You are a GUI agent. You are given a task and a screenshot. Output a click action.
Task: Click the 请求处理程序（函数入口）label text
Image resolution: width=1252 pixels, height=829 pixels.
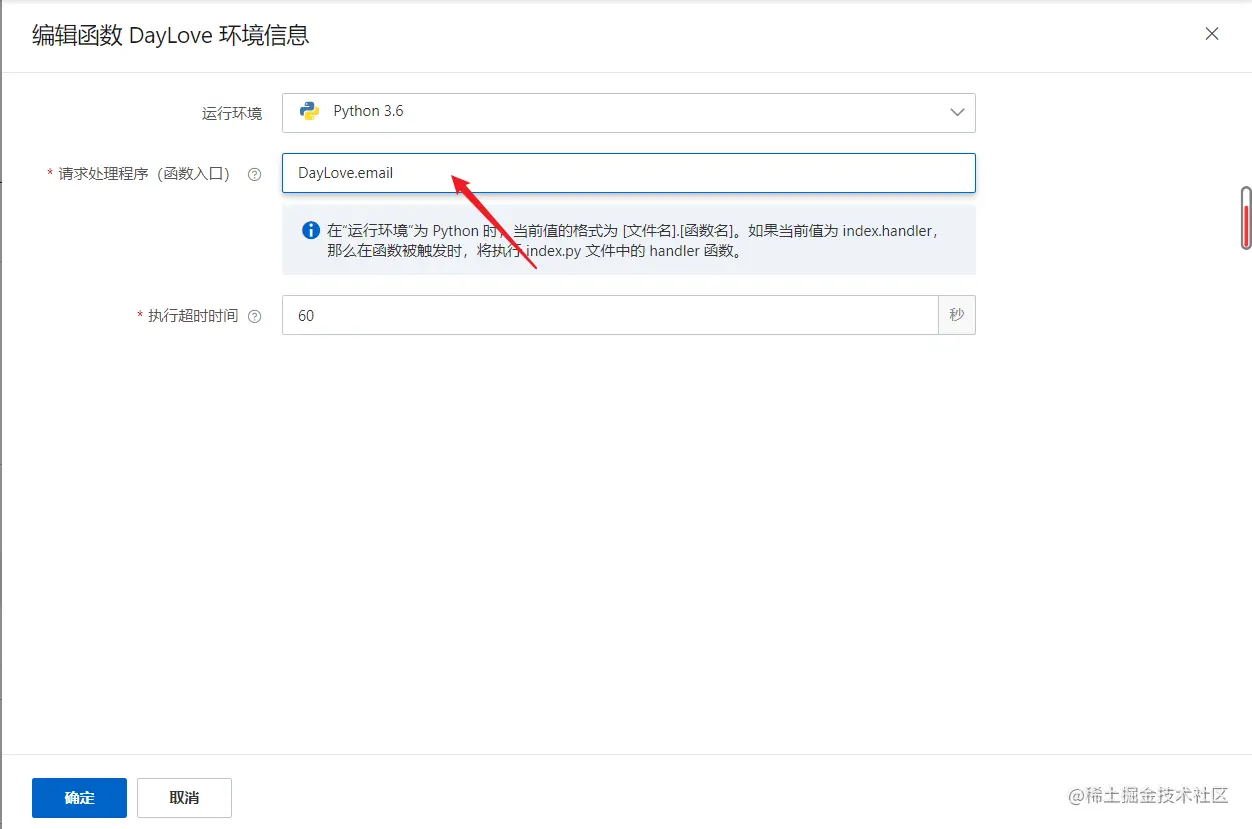pos(144,174)
